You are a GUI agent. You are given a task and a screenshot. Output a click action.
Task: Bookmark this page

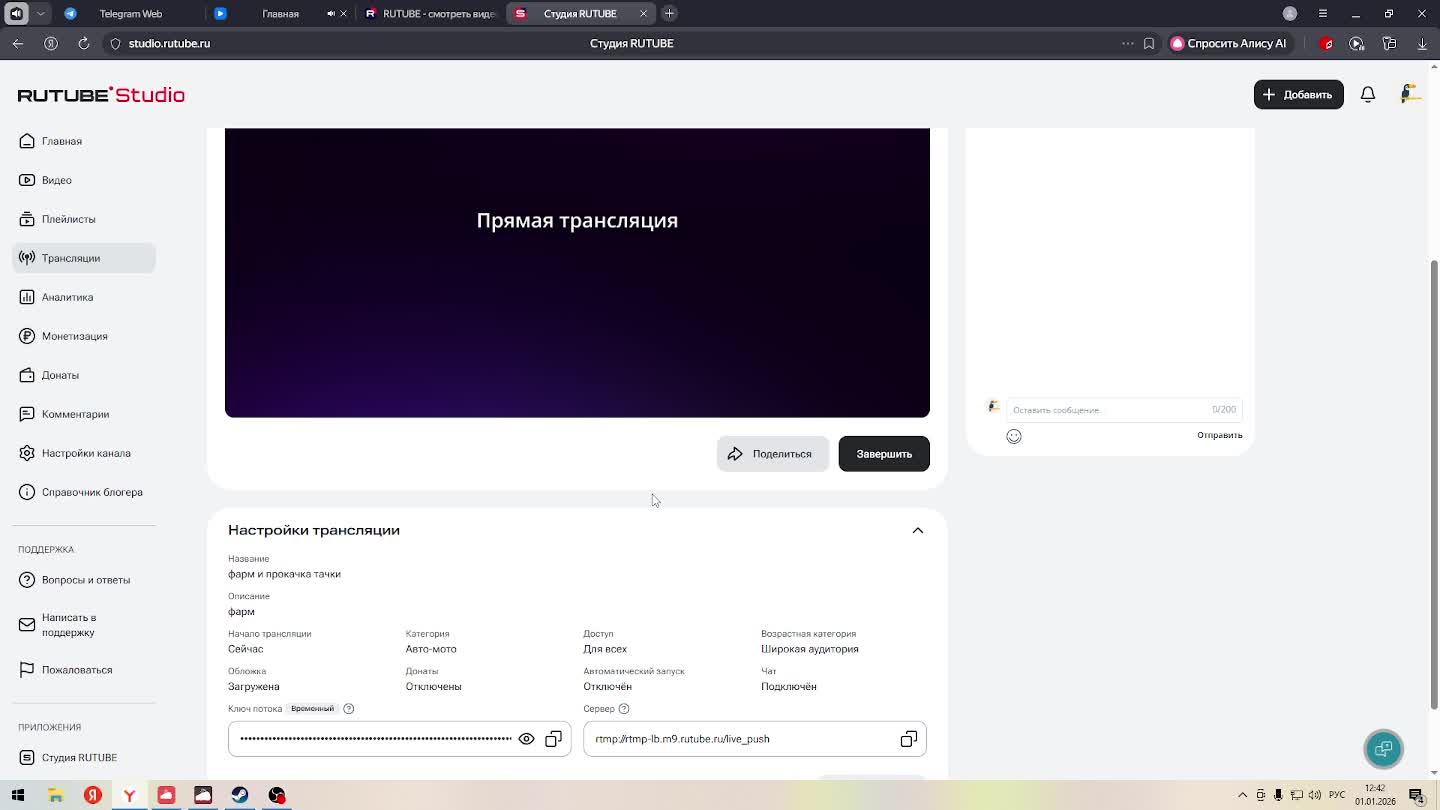click(1149, 43)
